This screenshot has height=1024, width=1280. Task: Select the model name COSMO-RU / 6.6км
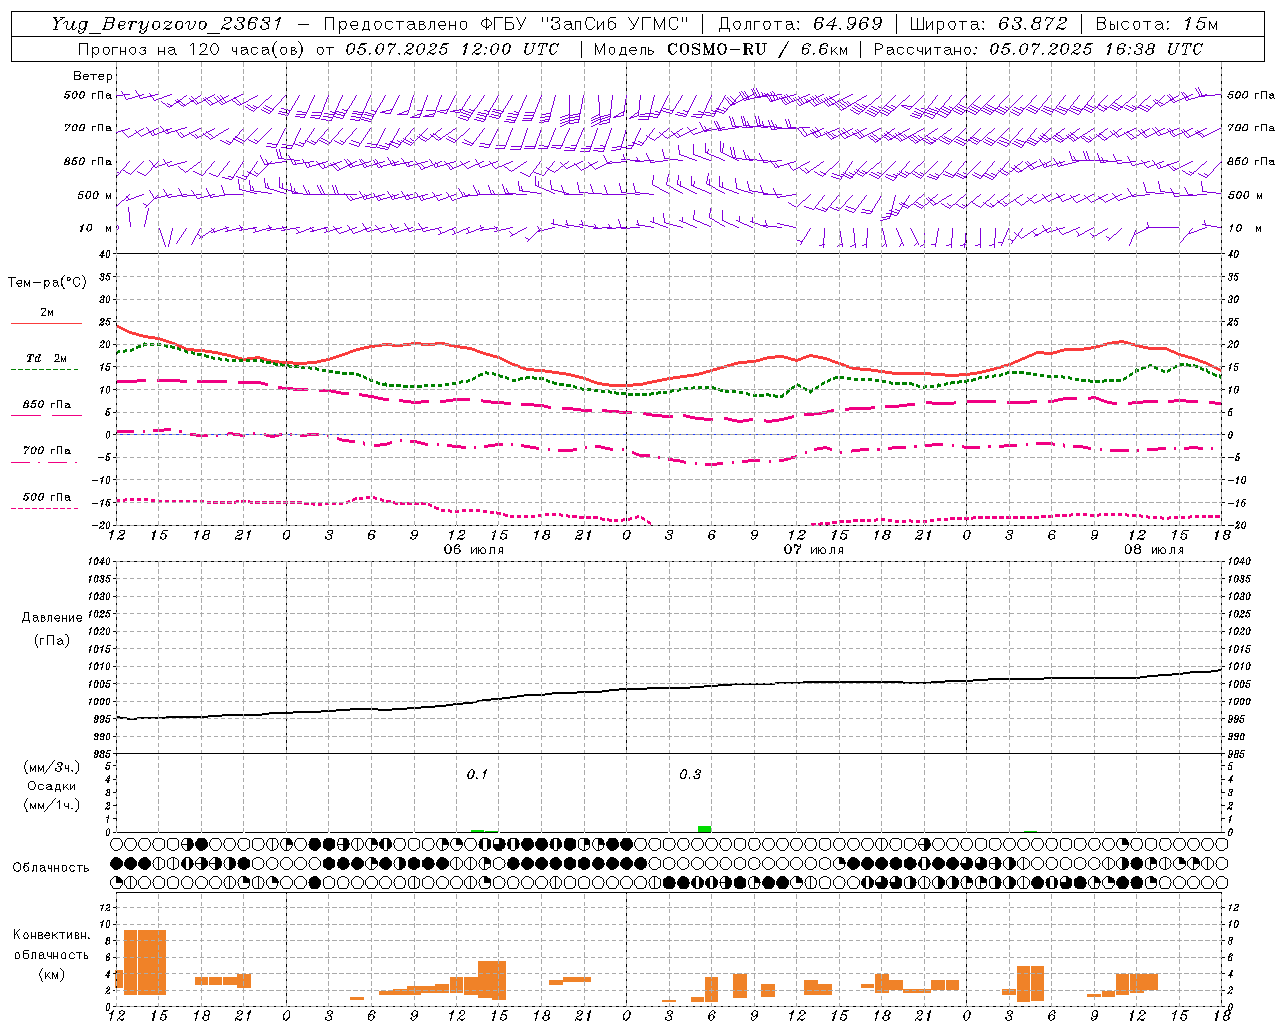(x=756, y=49)
